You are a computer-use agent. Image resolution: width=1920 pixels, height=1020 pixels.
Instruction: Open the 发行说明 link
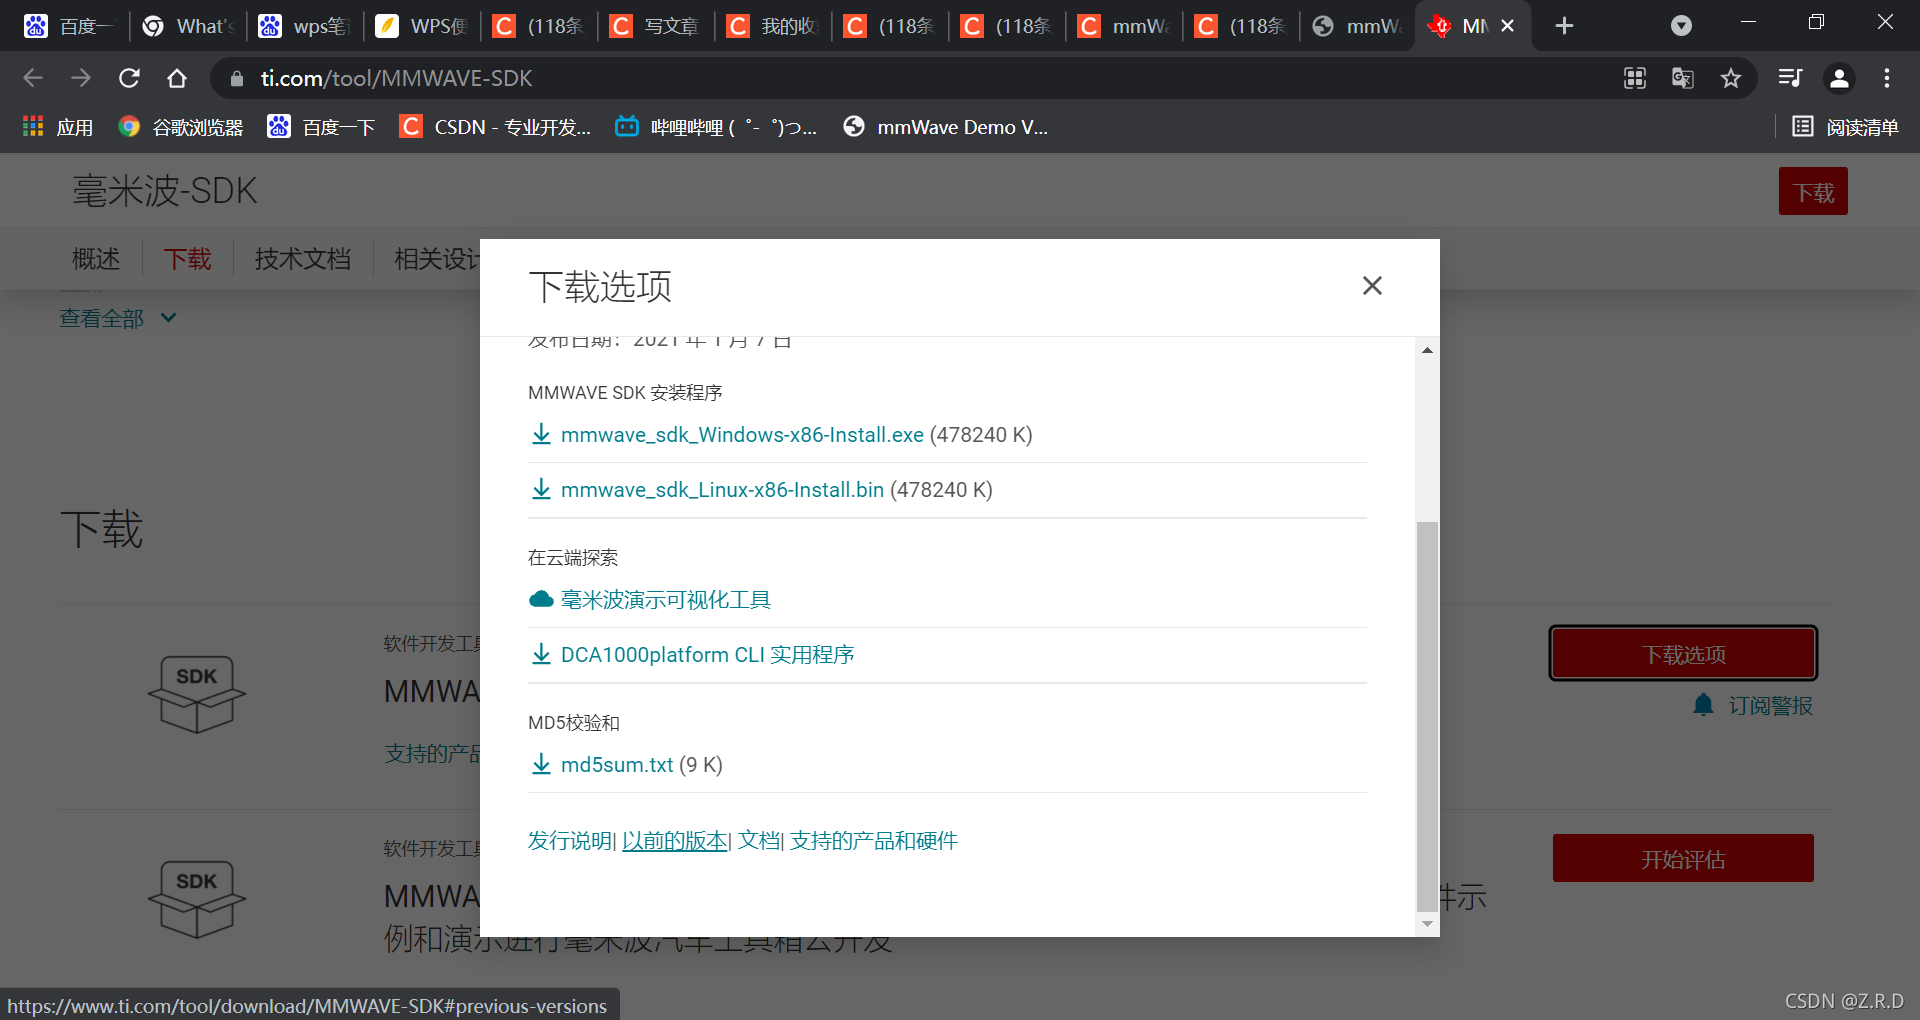point(570,841)
